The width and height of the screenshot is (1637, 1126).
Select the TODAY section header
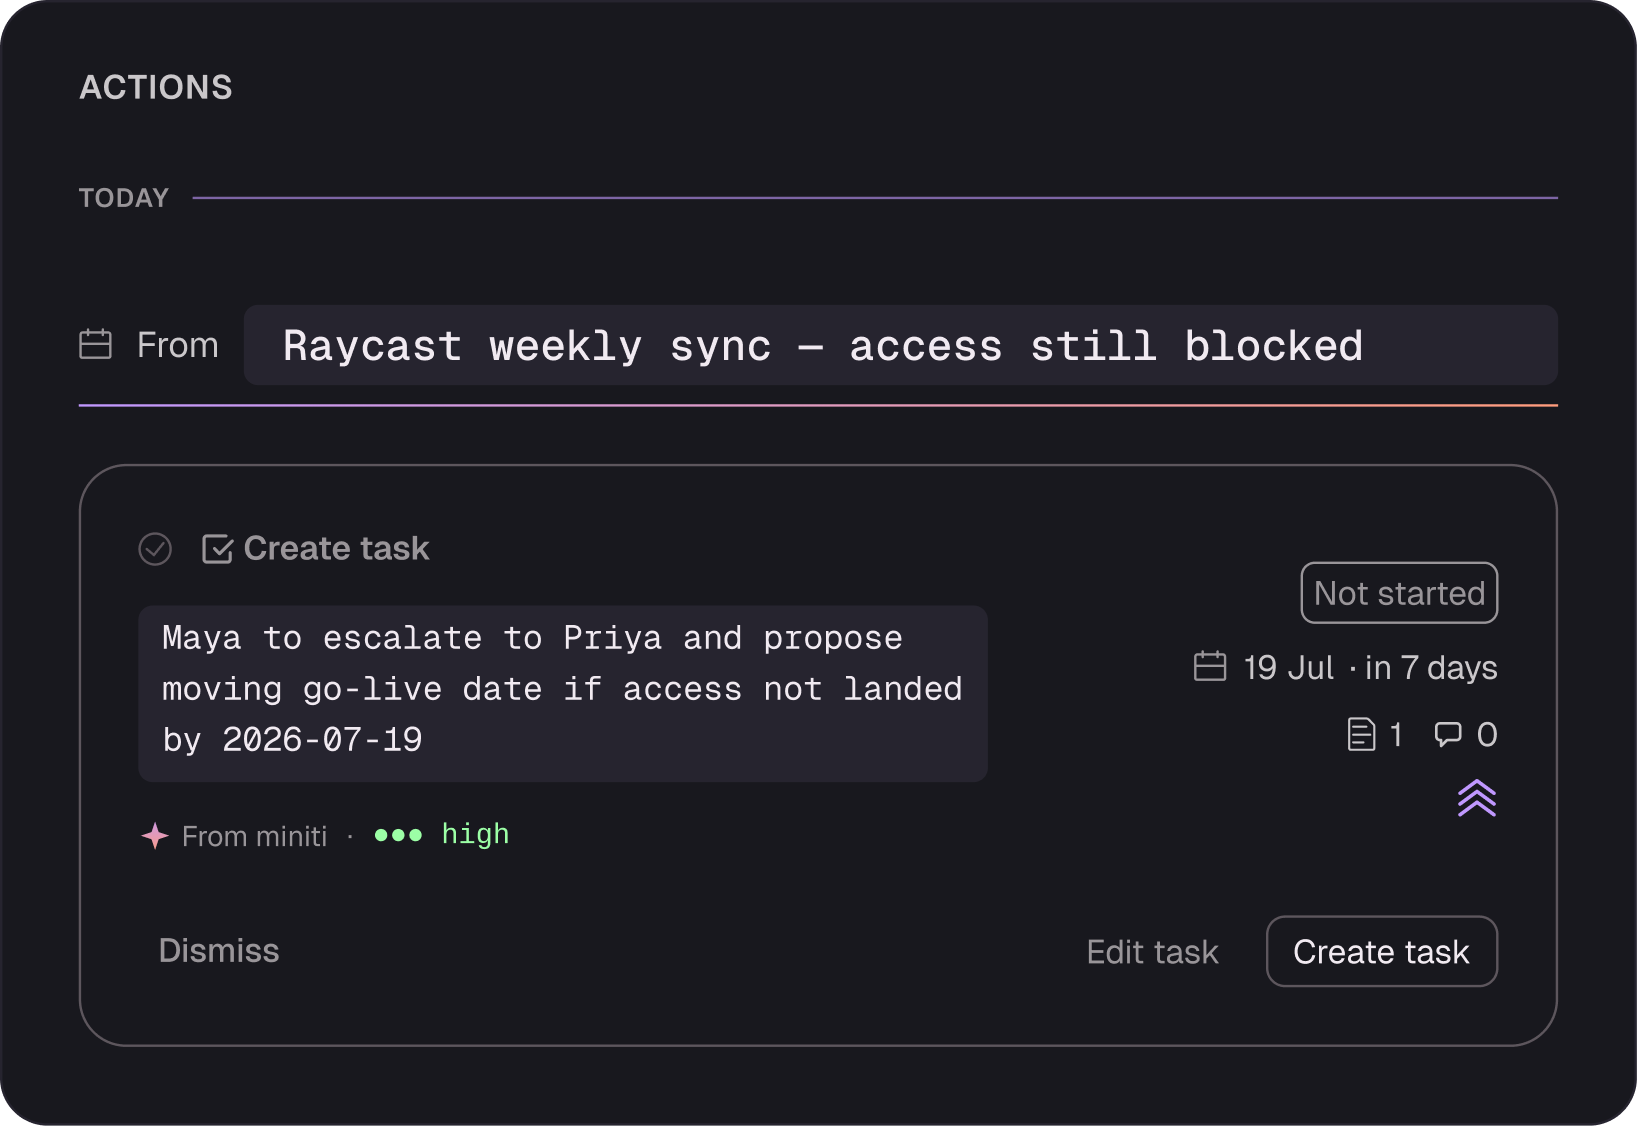point(124,198)
